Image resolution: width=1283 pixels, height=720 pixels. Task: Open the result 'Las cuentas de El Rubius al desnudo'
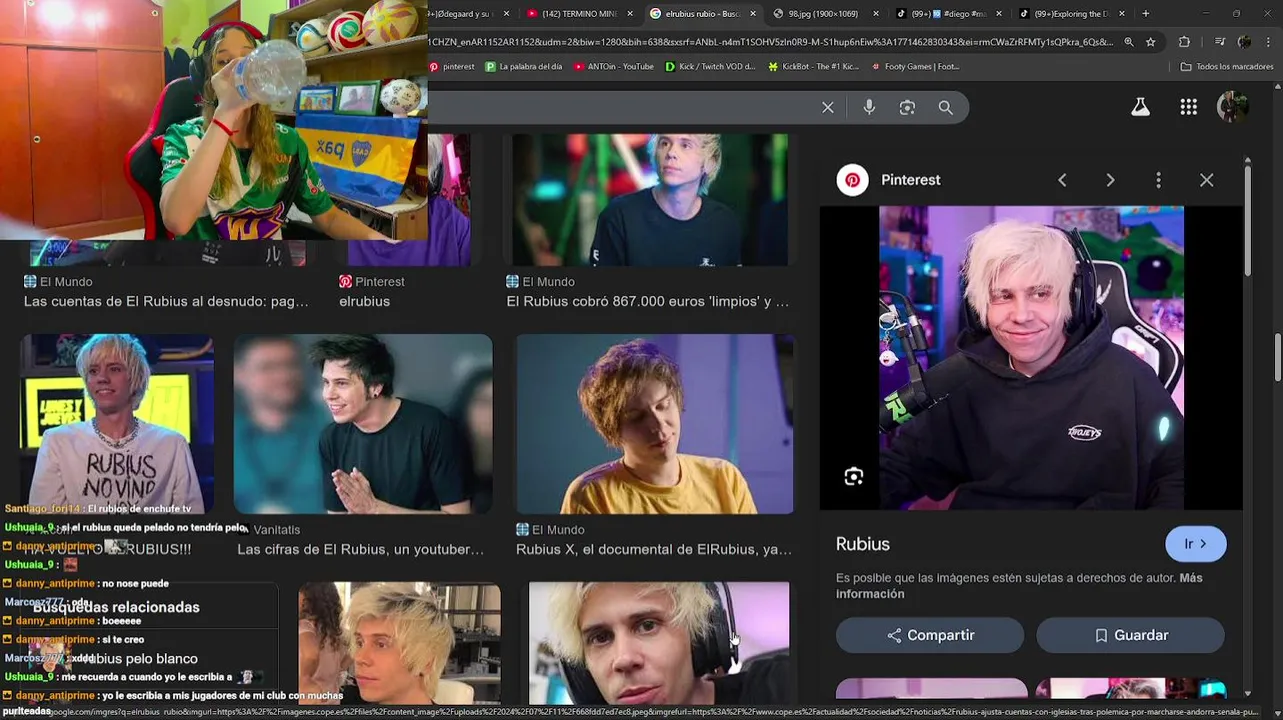tap(166, 301)
